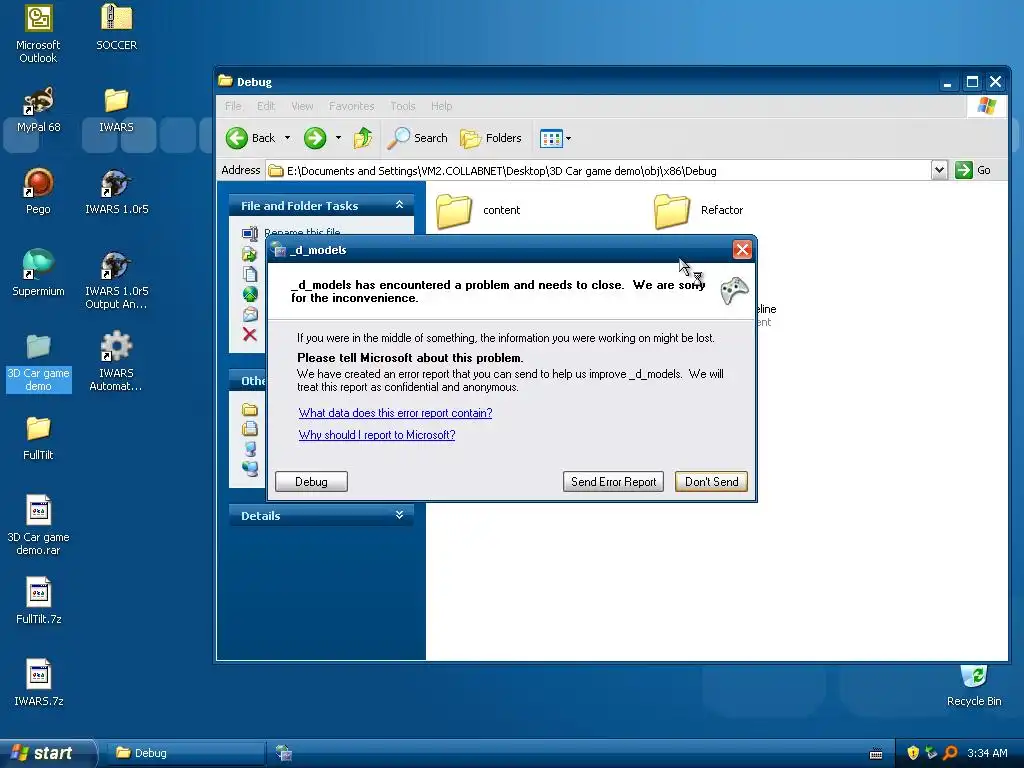Open the IWARS Automat... gear shortcut
Image resolution: width=1024 pixels, height=768 pixels.
[x=116, y=361]
